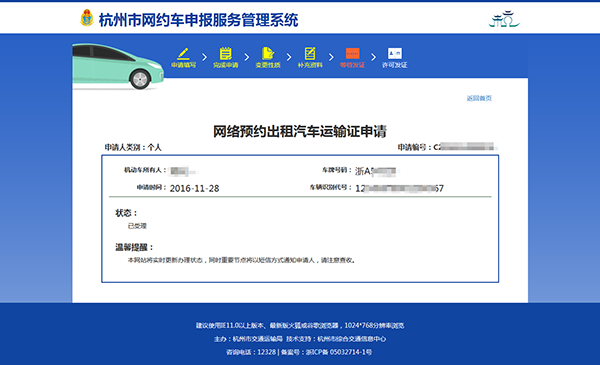Click the 已受理 status text
The image size is (600, 365).
pyautogui.click(x=137, y=226)
